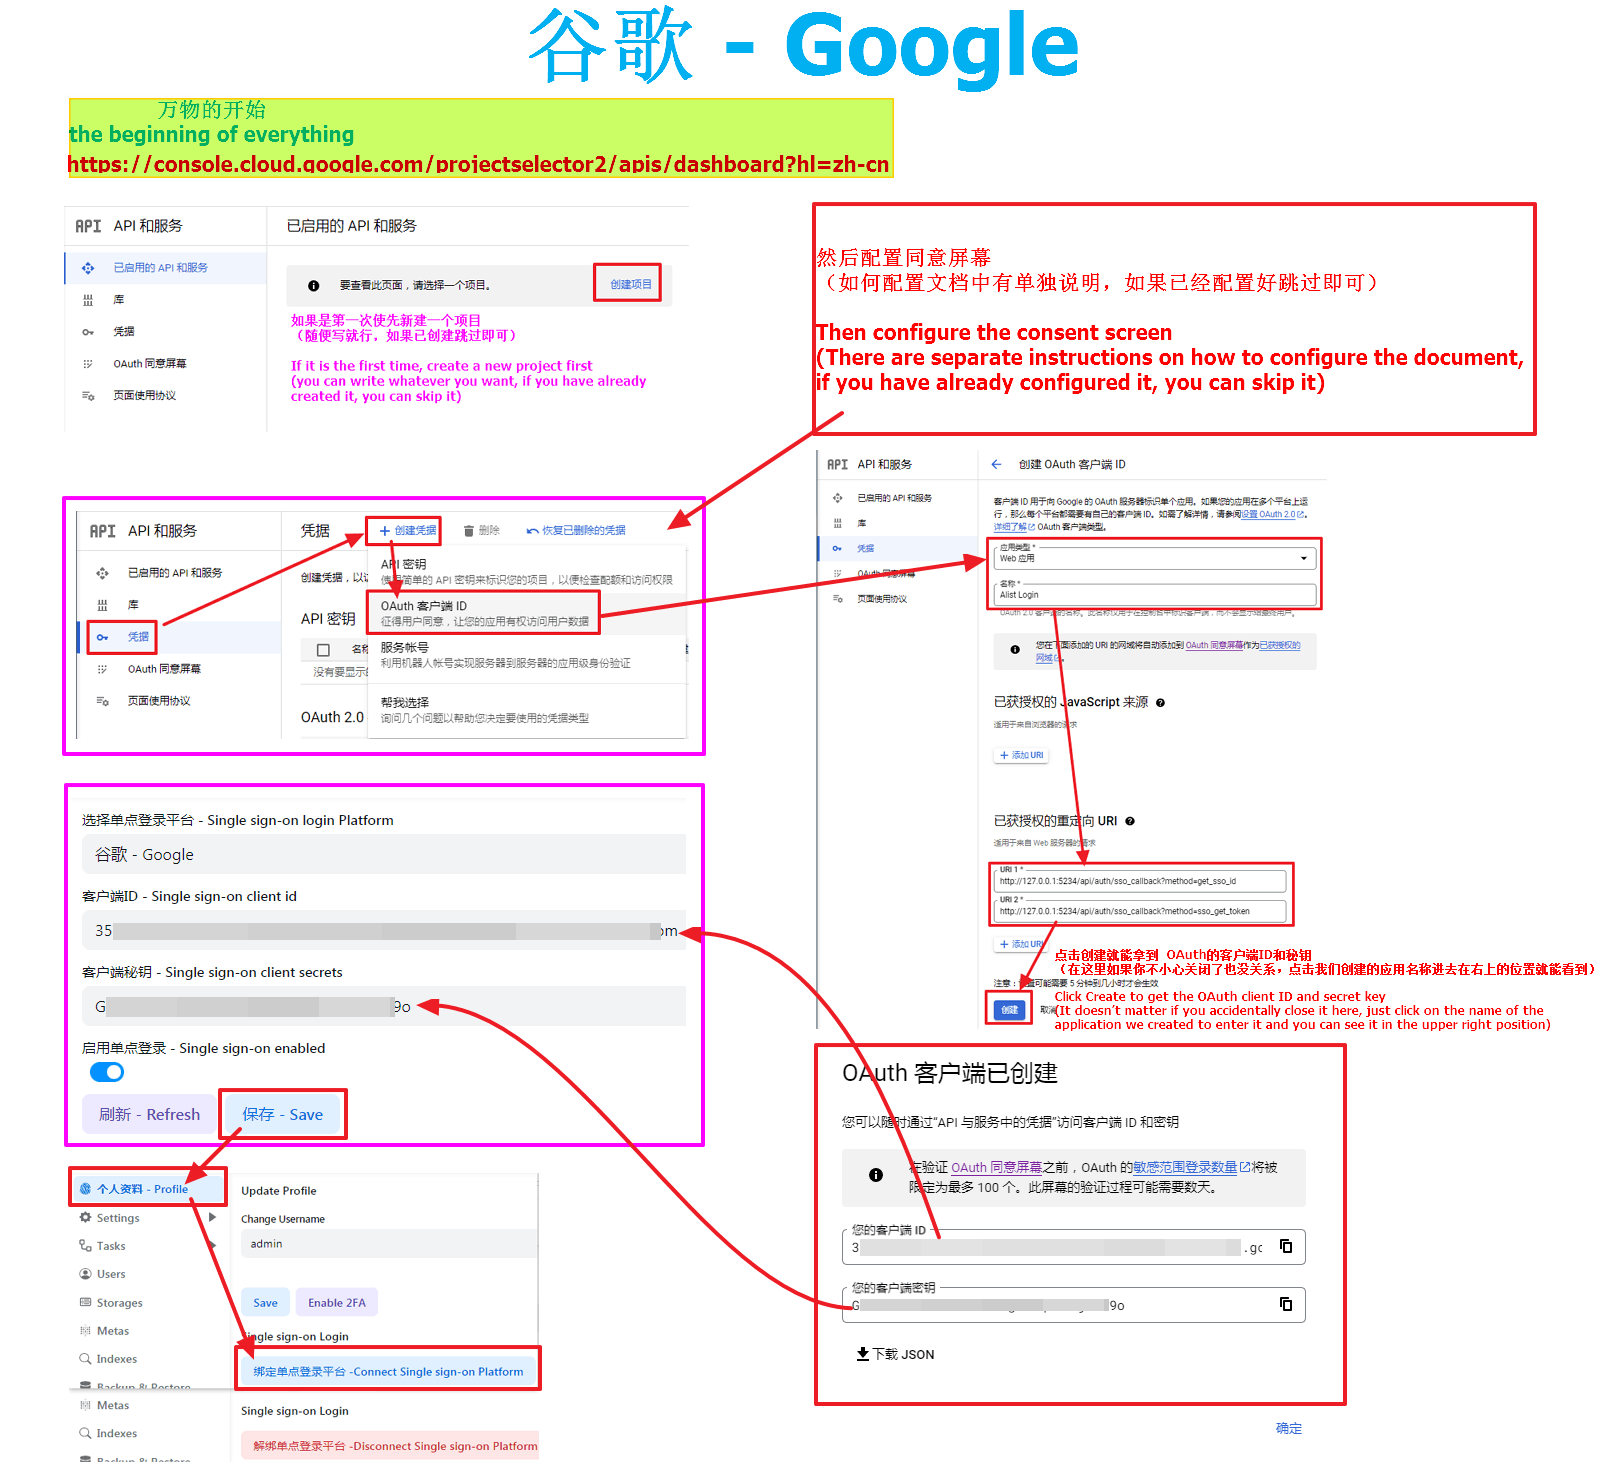Open console.cloud.google.com URL in green banner
Image resolution: width=1602 pixels, height=1476 pixels.
[478, 164]
